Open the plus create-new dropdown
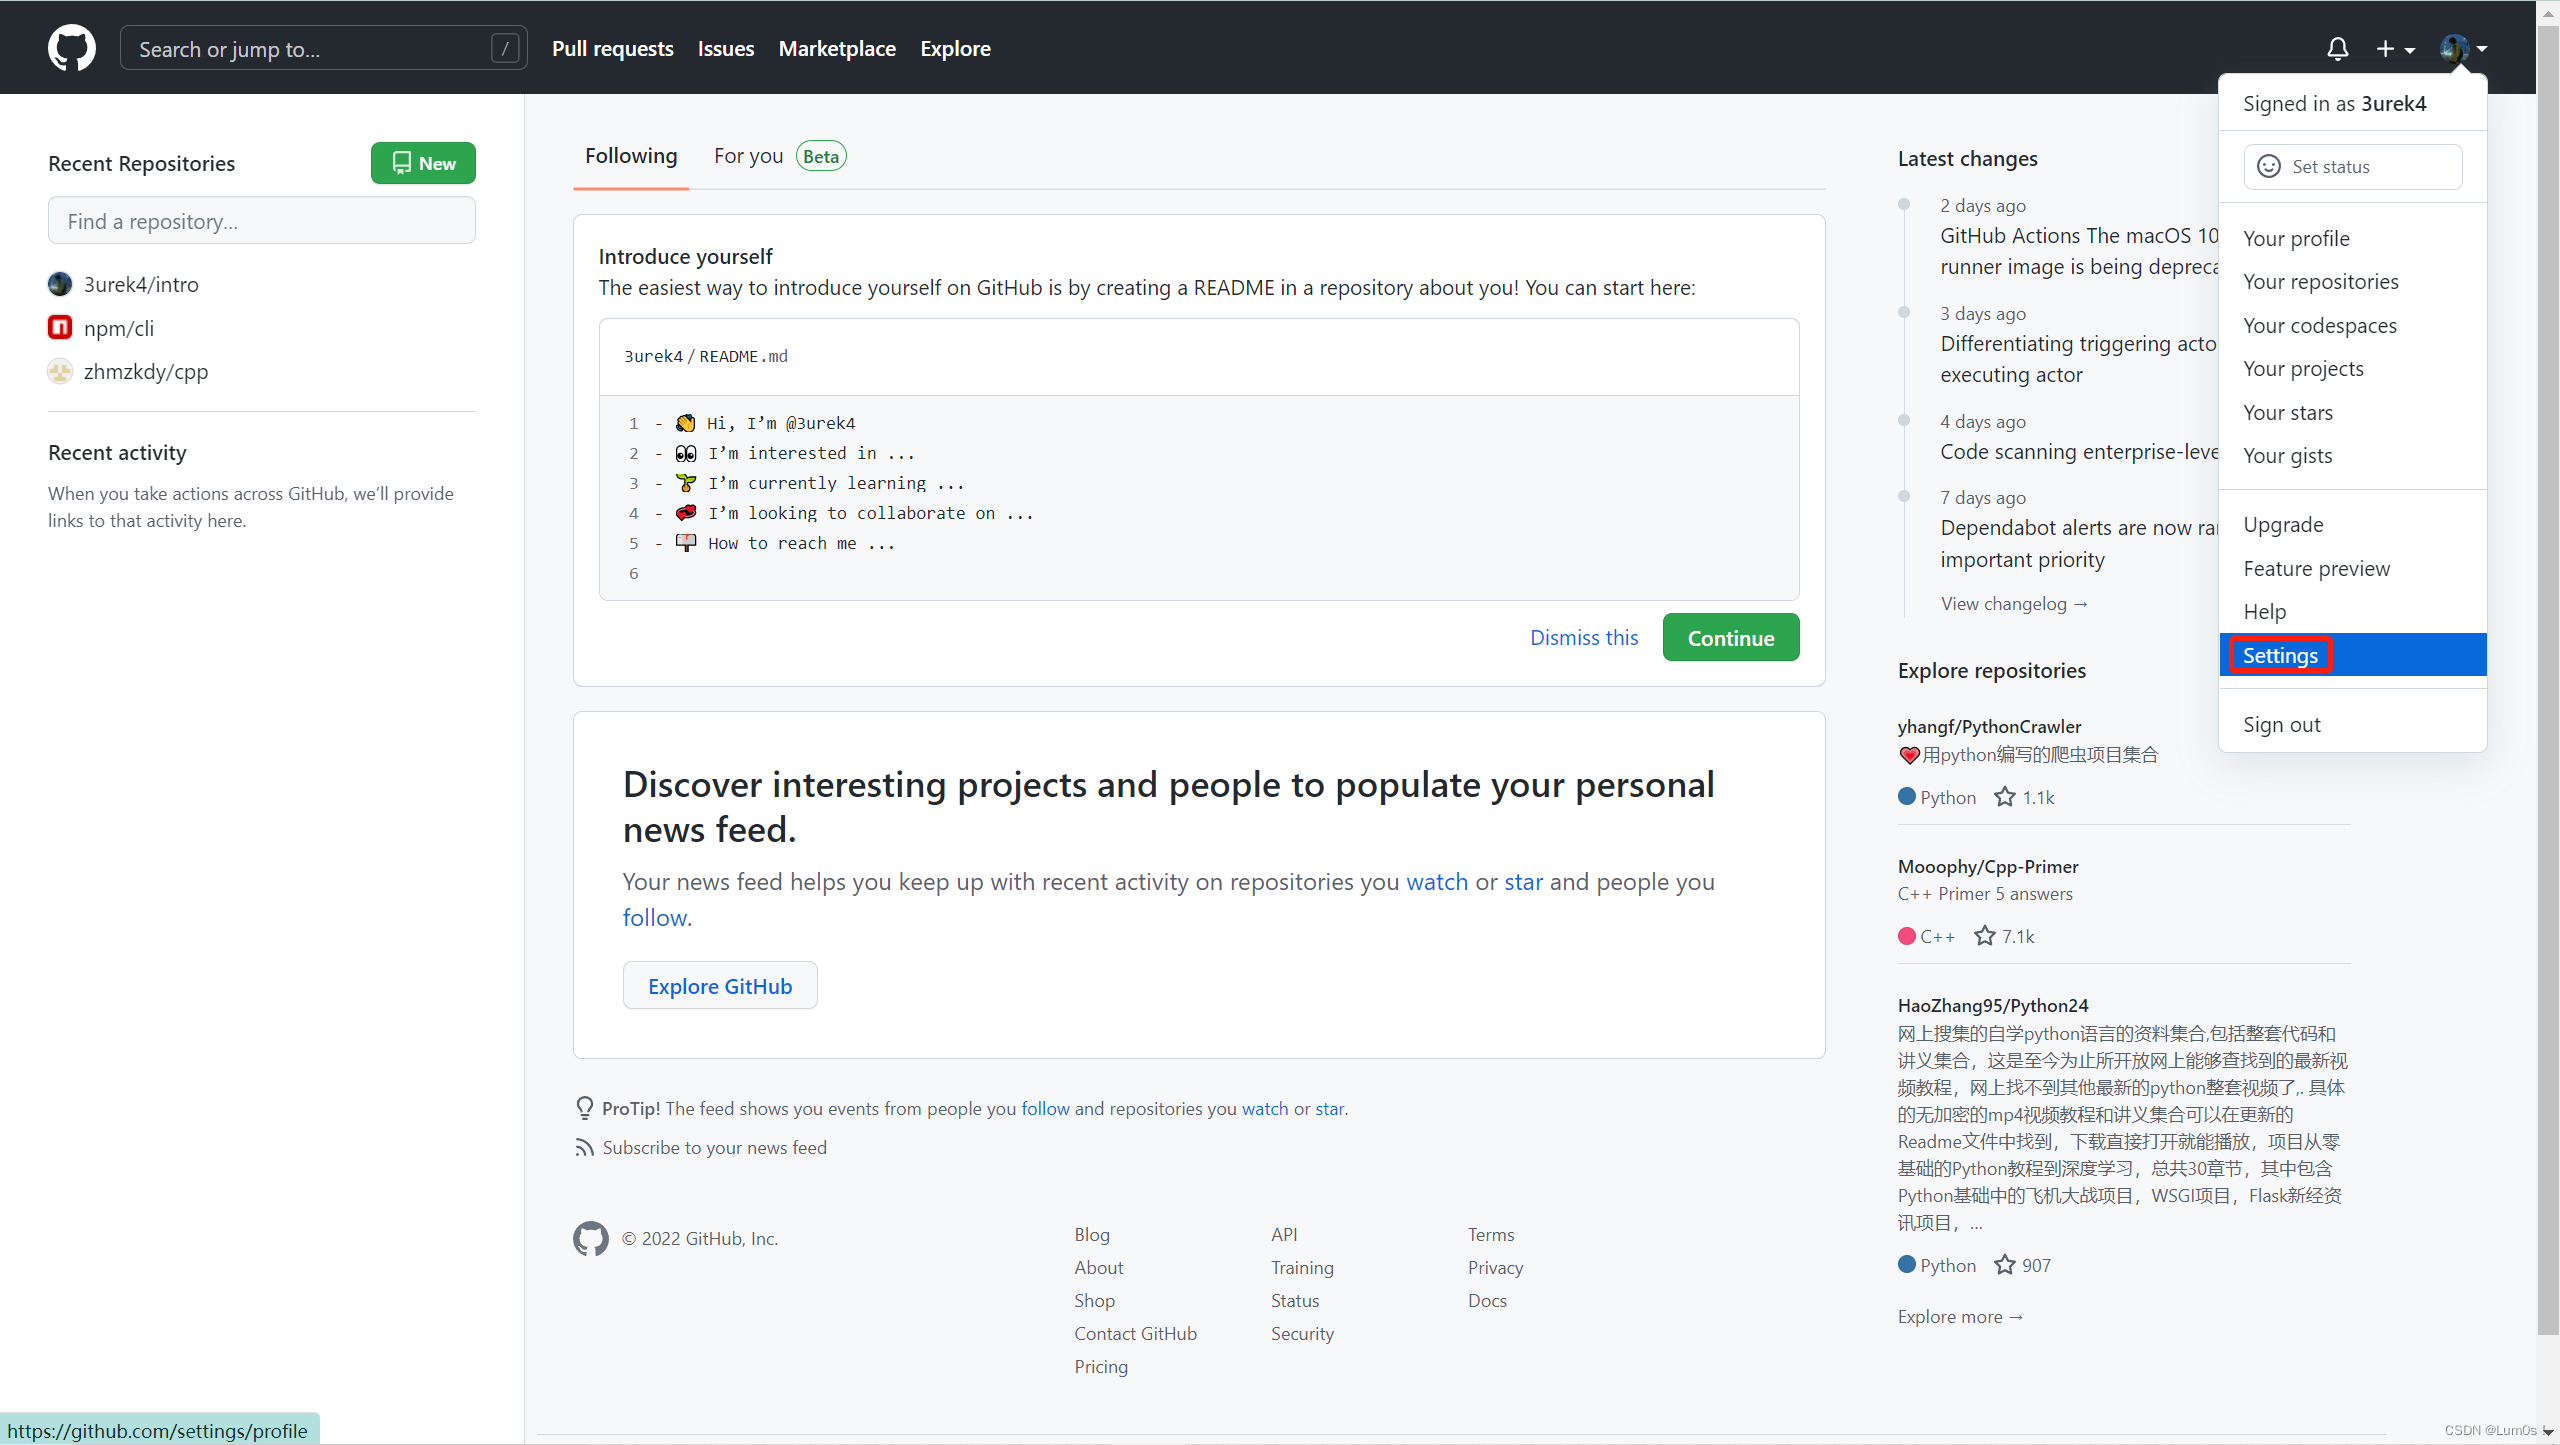2560x1445 pixels. (x=2395, y=49)
